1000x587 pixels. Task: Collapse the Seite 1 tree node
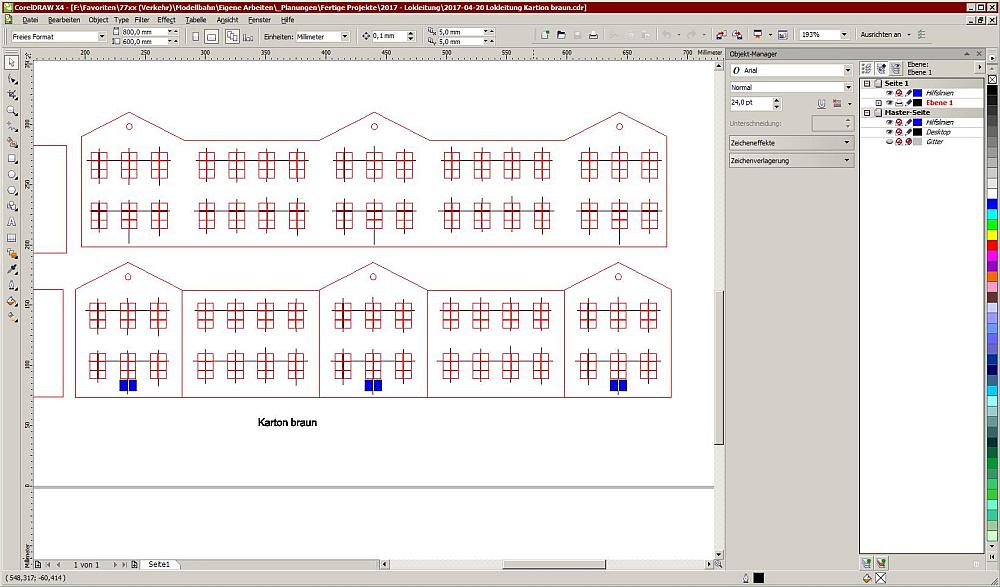(867, 84)
